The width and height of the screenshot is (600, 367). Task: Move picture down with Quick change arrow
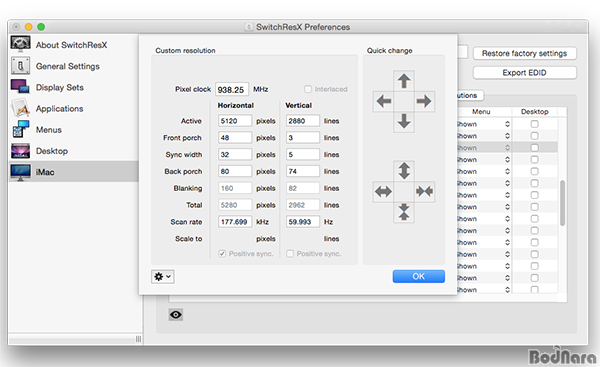point(404,121)
